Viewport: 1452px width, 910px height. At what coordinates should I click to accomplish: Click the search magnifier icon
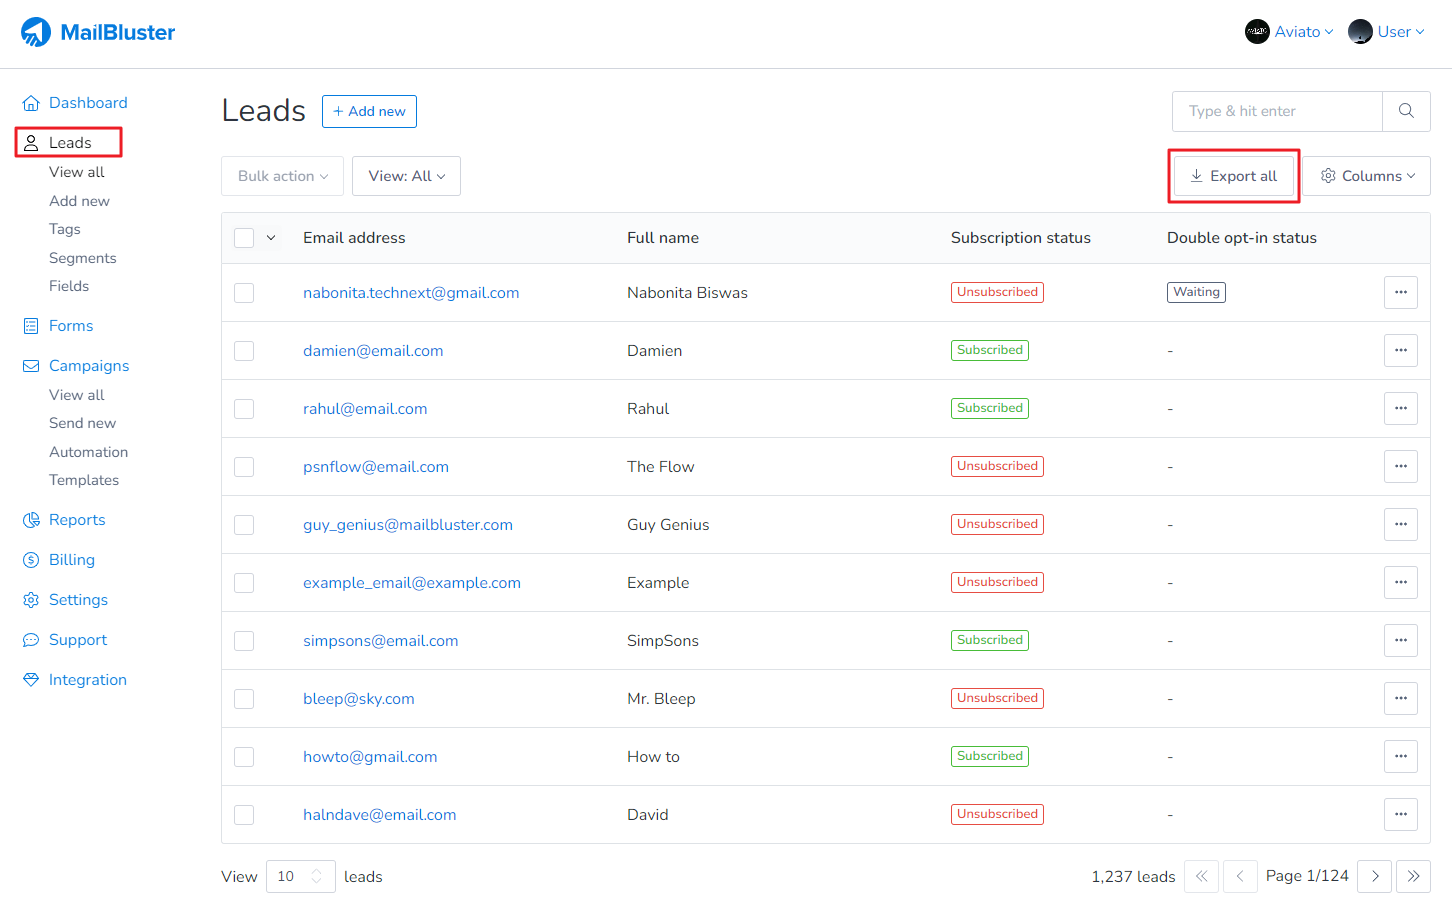1406,111
